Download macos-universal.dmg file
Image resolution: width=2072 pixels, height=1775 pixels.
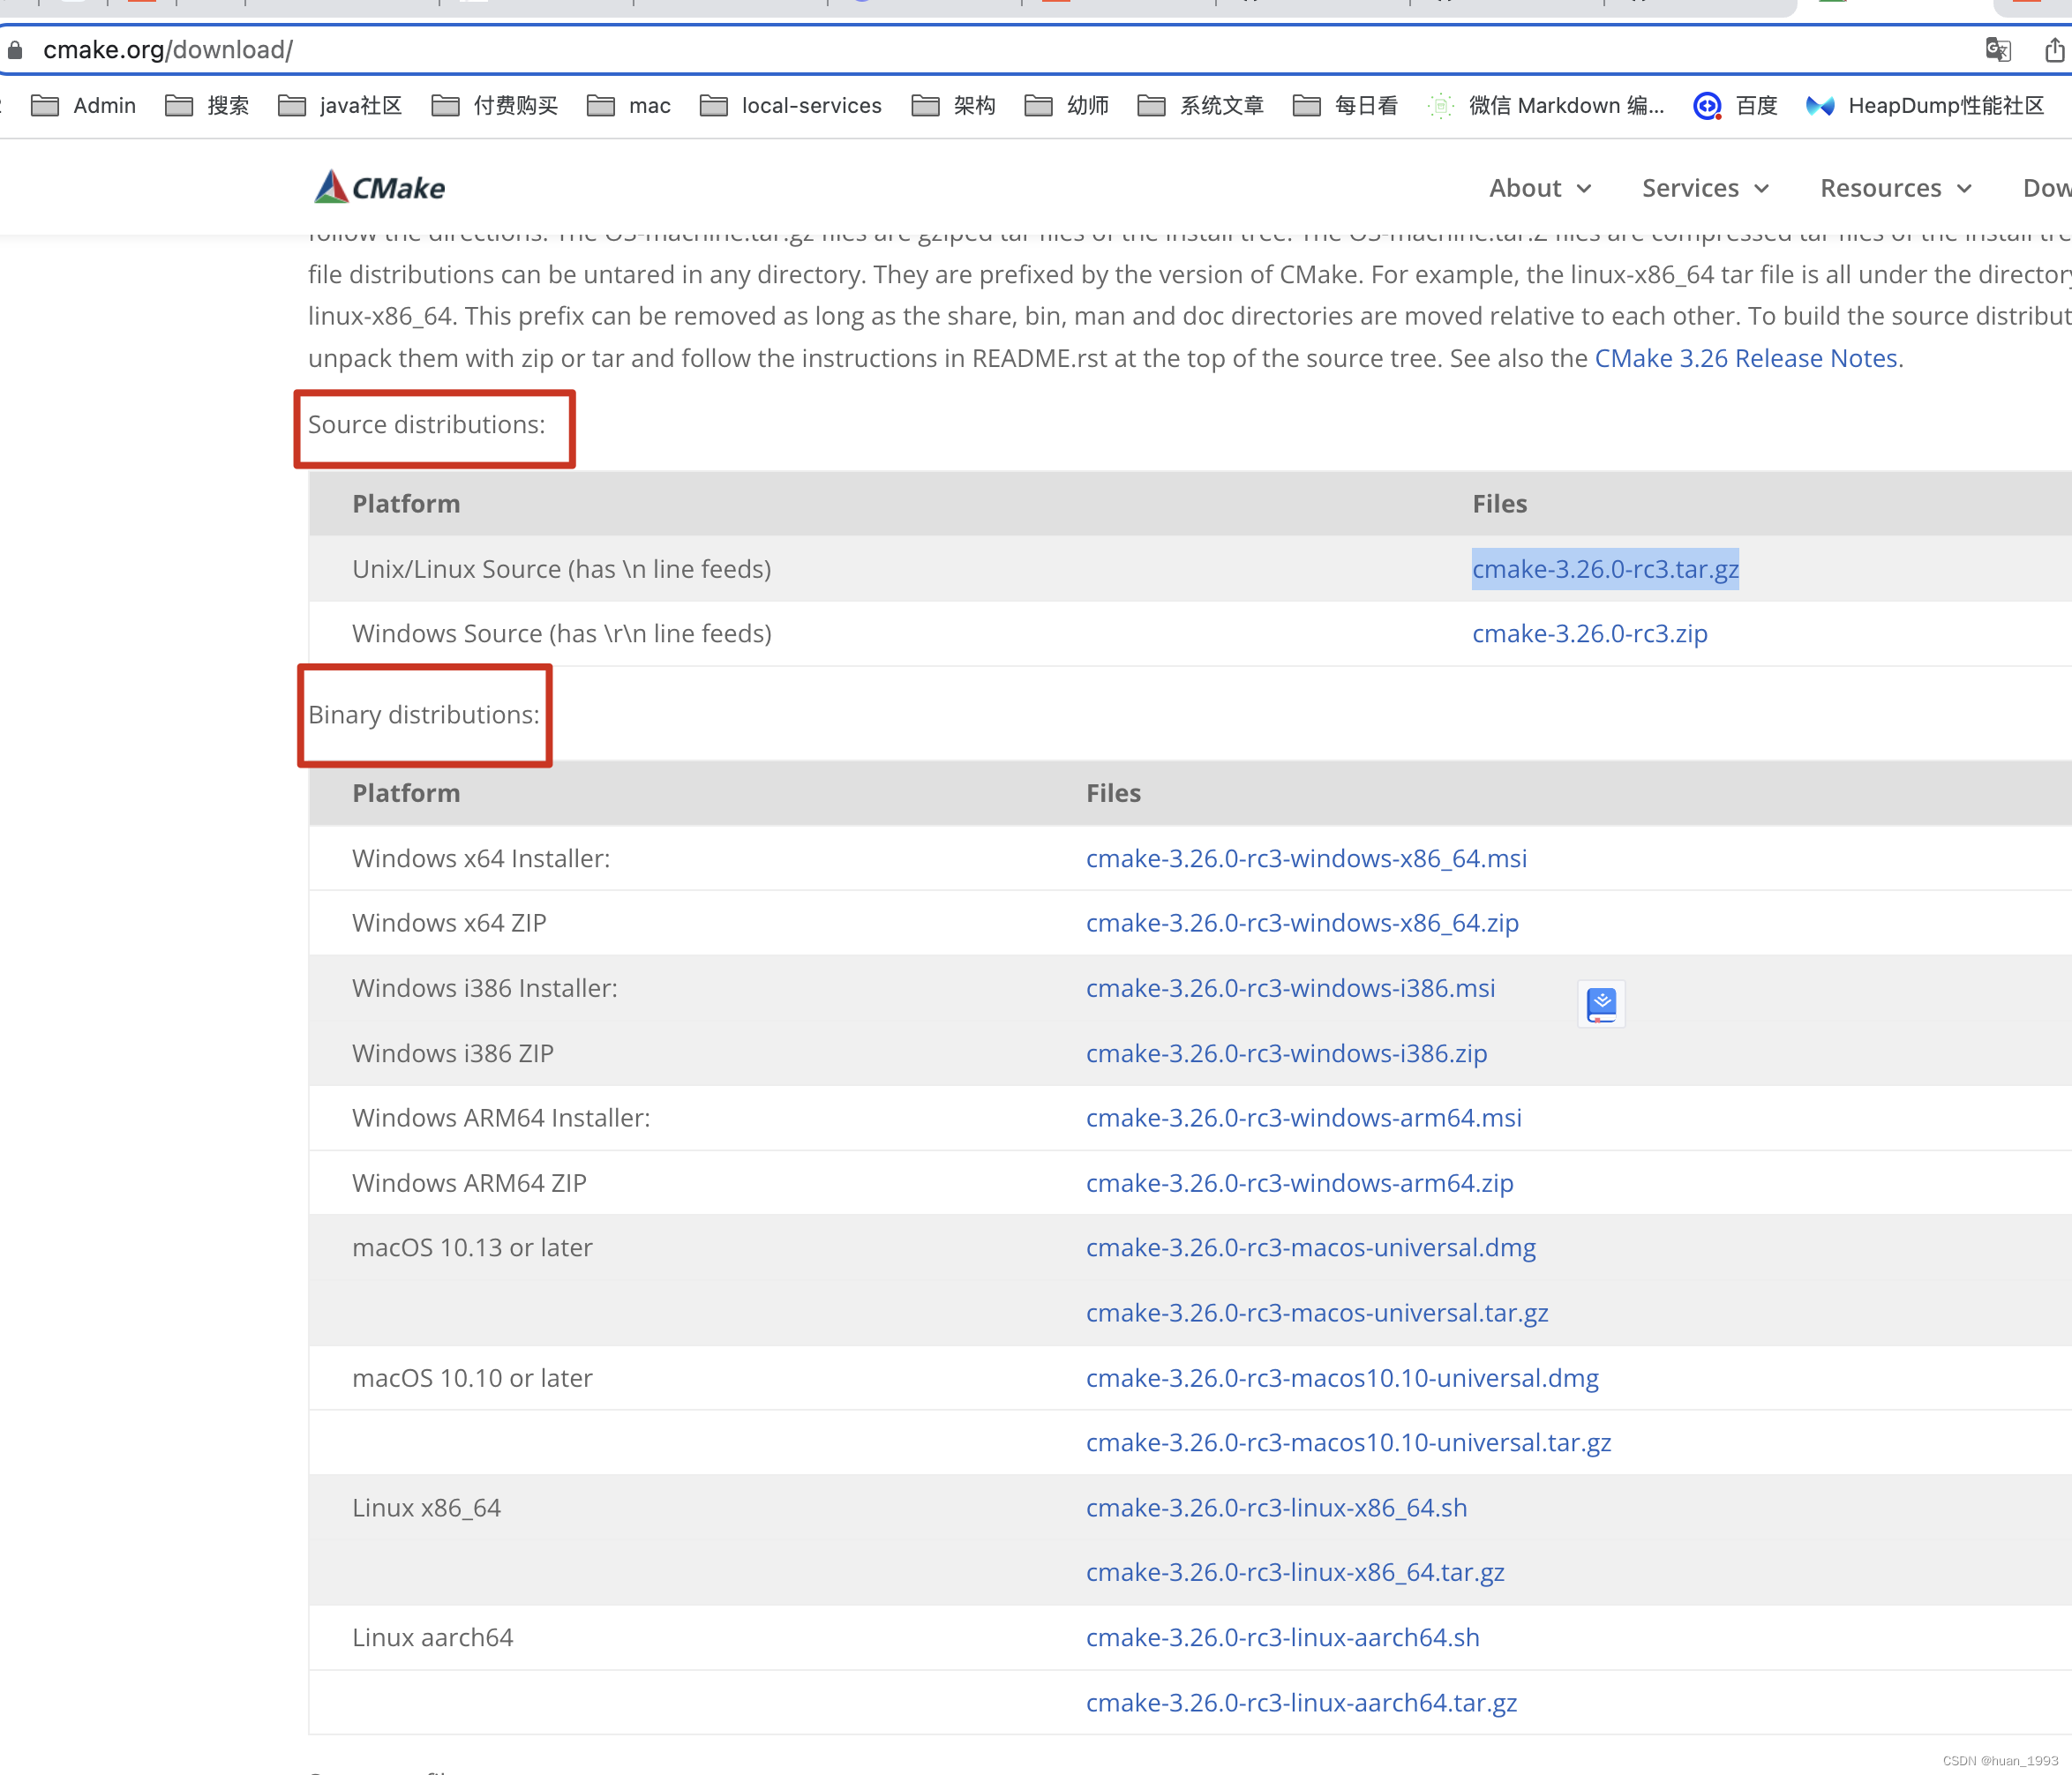tap(1311, 1248)
